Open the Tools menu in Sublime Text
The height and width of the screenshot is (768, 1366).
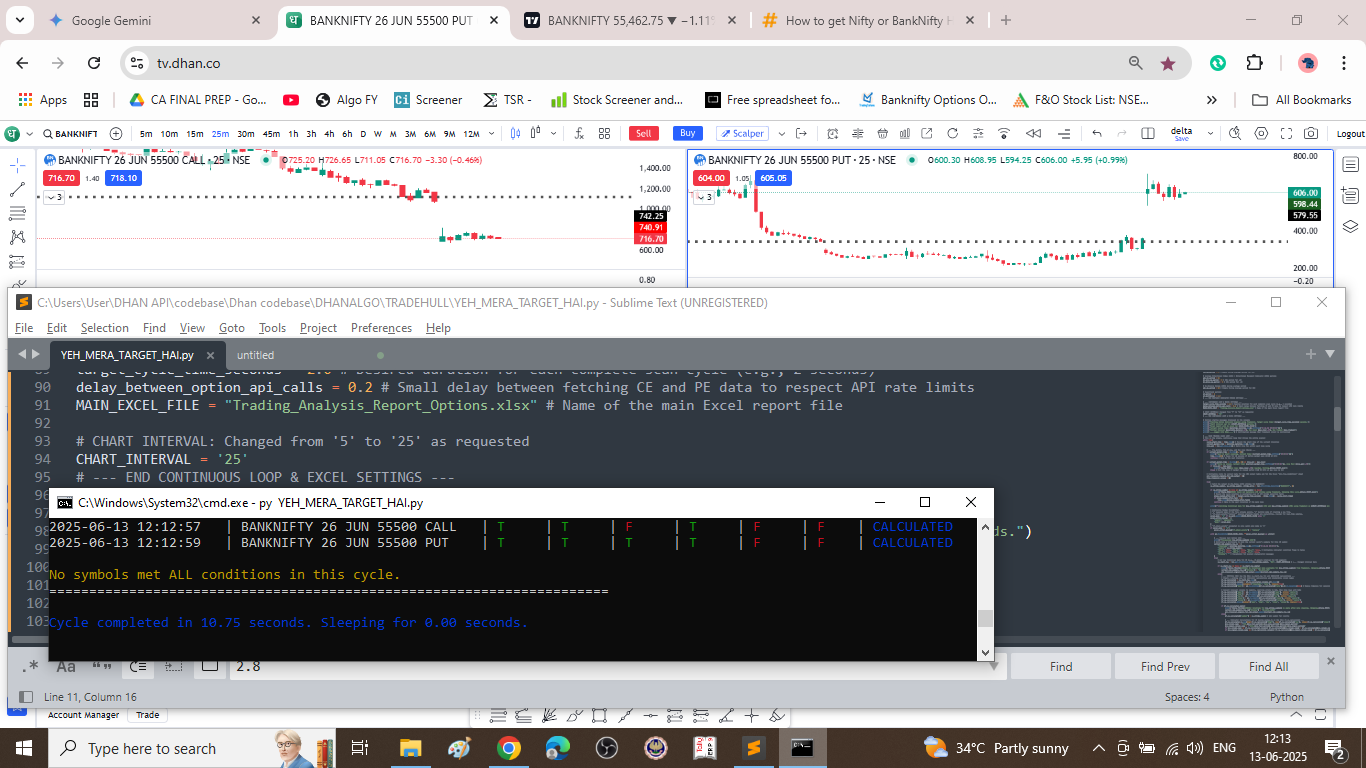(272, 328)
